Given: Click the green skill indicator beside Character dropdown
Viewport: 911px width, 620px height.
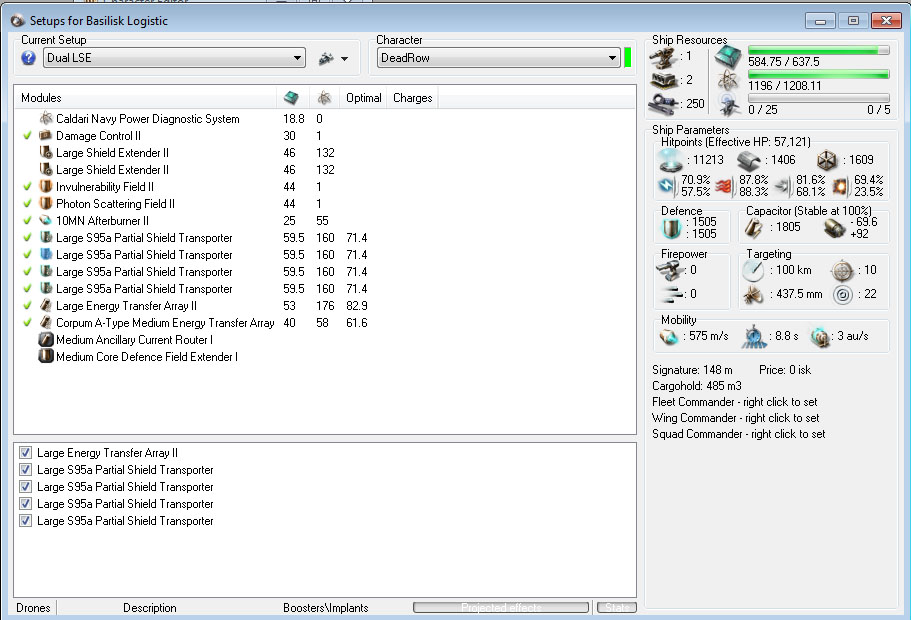Looking at the screenshot, I should (x=627, y=58).
